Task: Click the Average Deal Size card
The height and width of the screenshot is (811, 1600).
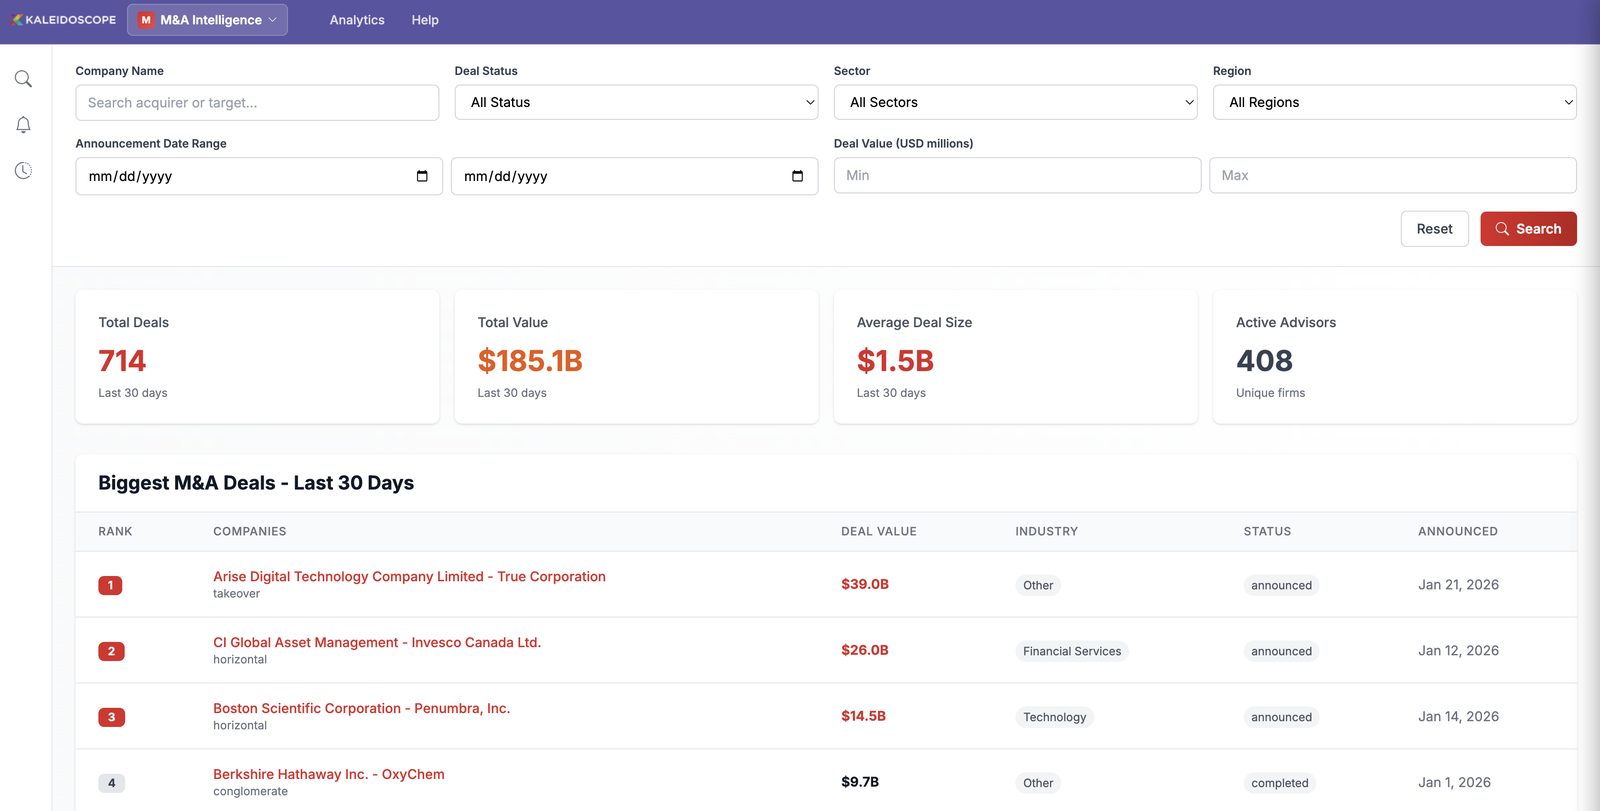Action: (x=1015, y=356)
